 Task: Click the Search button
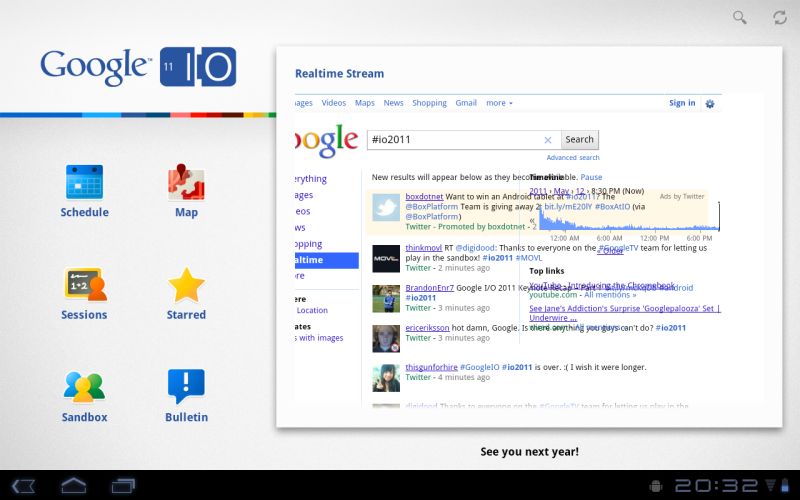click(580, 140)
